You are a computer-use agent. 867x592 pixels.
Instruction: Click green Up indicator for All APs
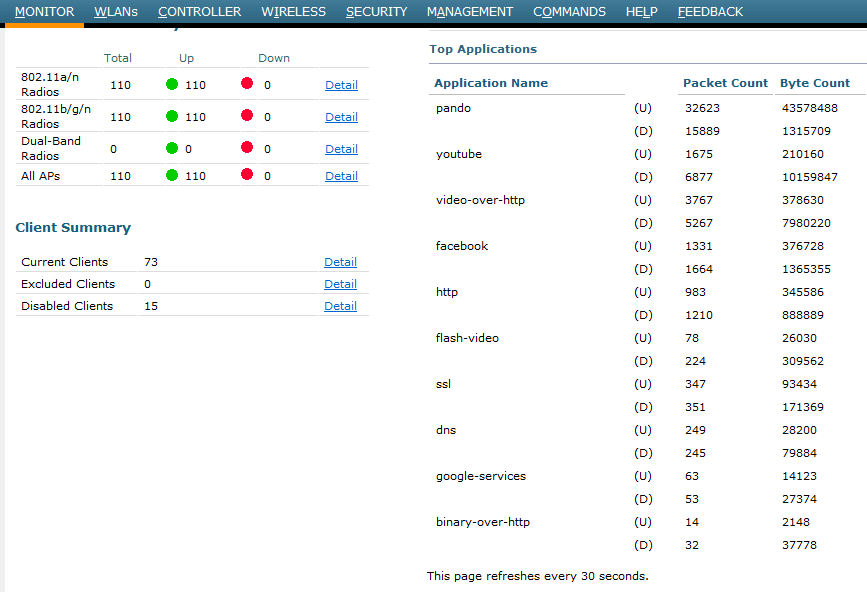(172, 175)
